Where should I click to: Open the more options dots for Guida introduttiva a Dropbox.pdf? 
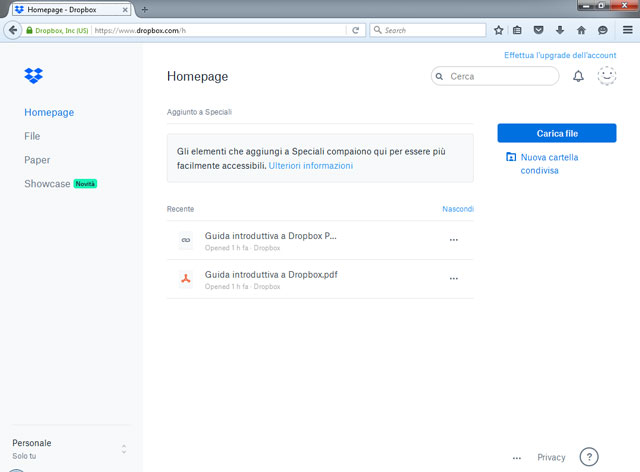pos(453,279)
